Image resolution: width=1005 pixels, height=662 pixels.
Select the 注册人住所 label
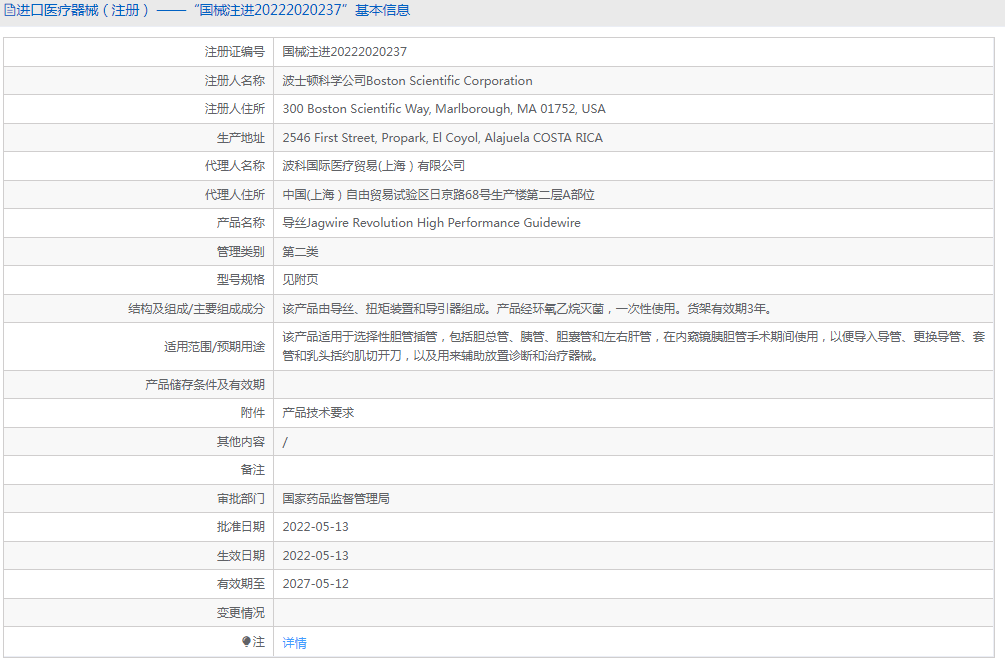tap(235, 109)
